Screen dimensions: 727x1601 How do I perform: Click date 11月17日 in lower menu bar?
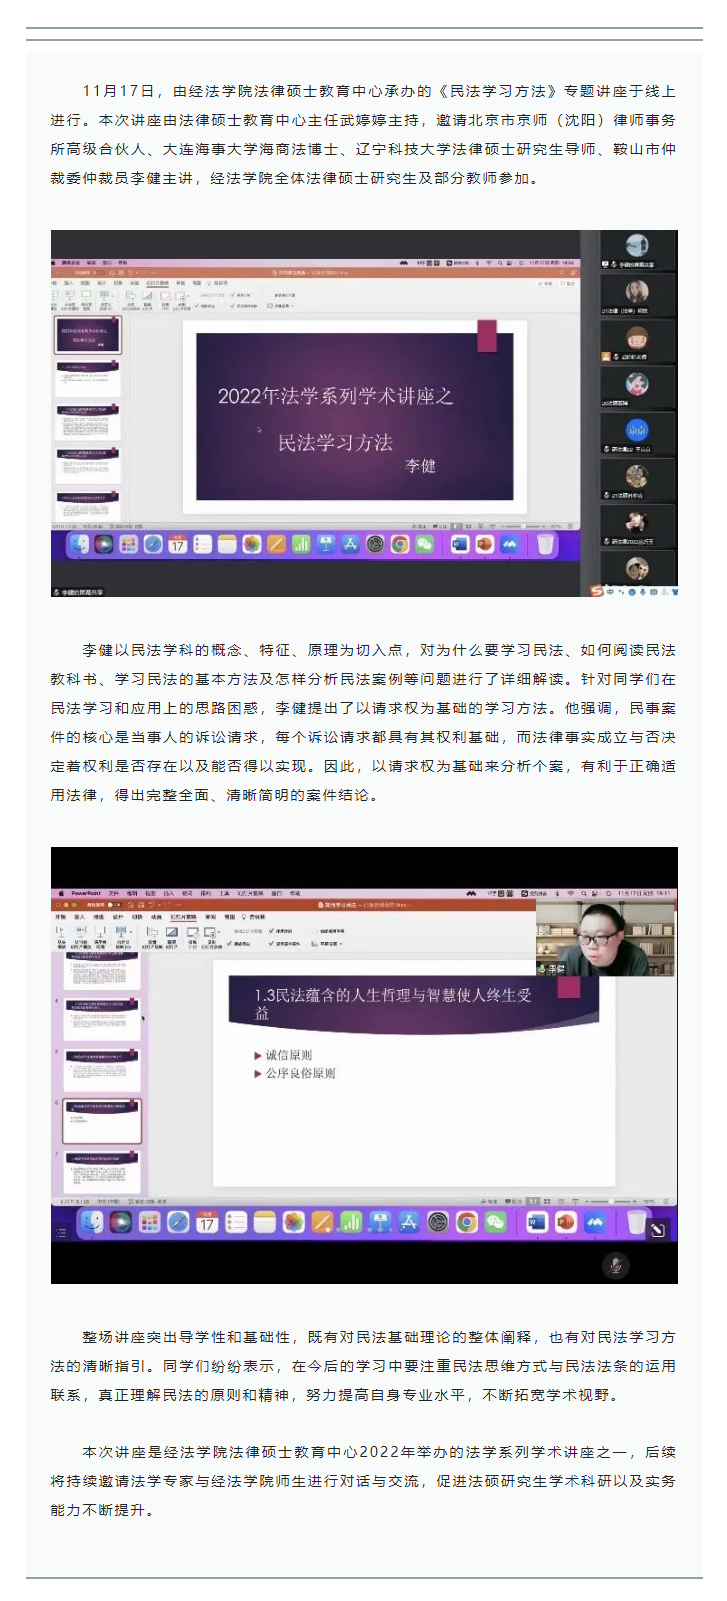point(632,893)
